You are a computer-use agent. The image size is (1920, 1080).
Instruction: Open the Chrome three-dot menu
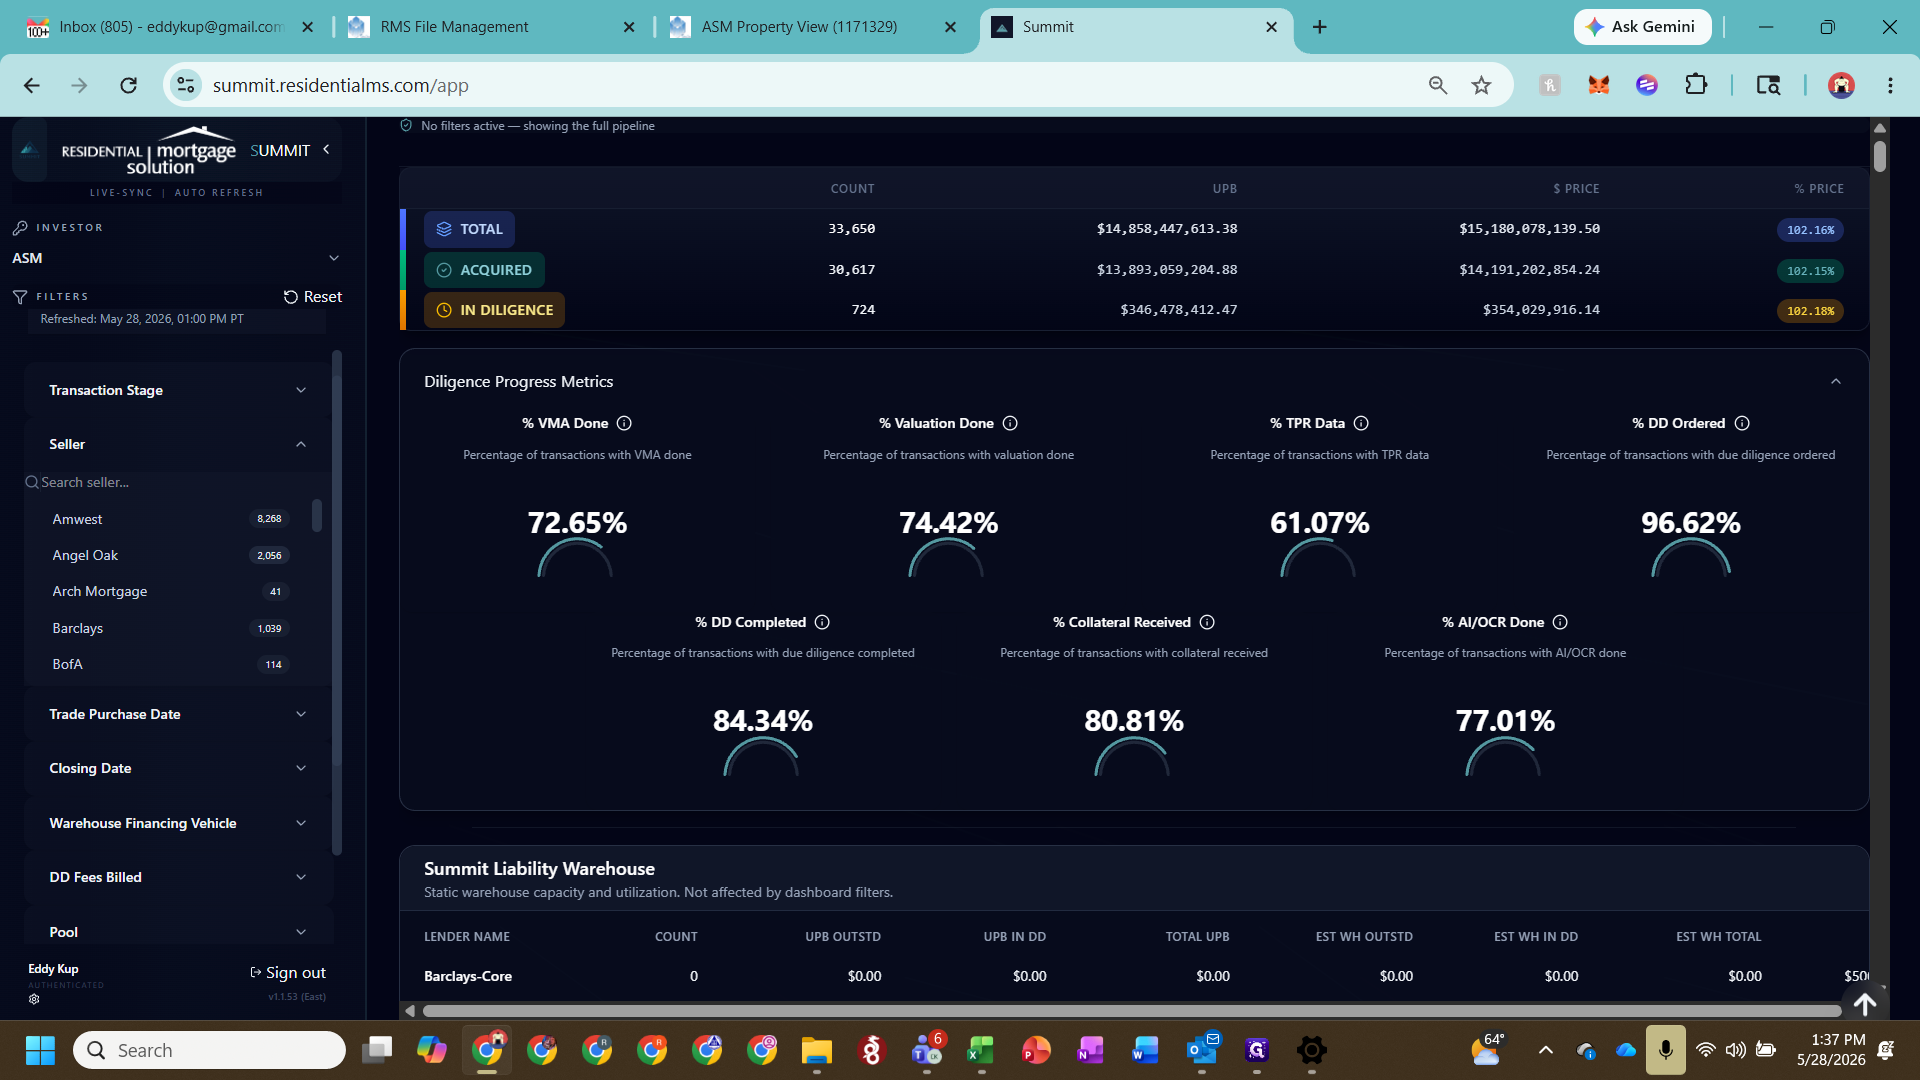tap(1890, 86)
